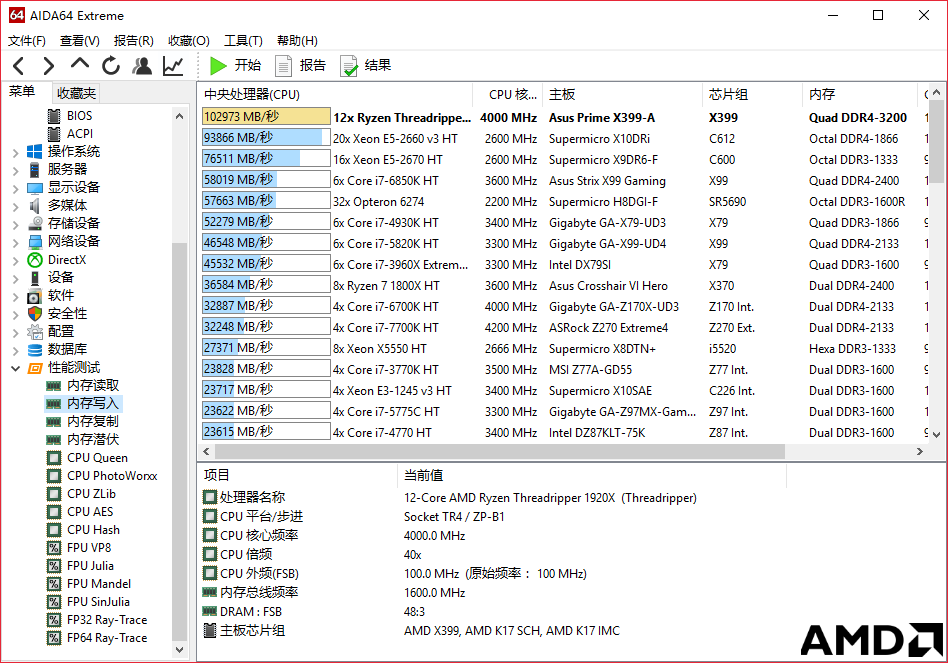Select the 内存写入 benchmark
948x663 pixels.
tap(93, 403)
